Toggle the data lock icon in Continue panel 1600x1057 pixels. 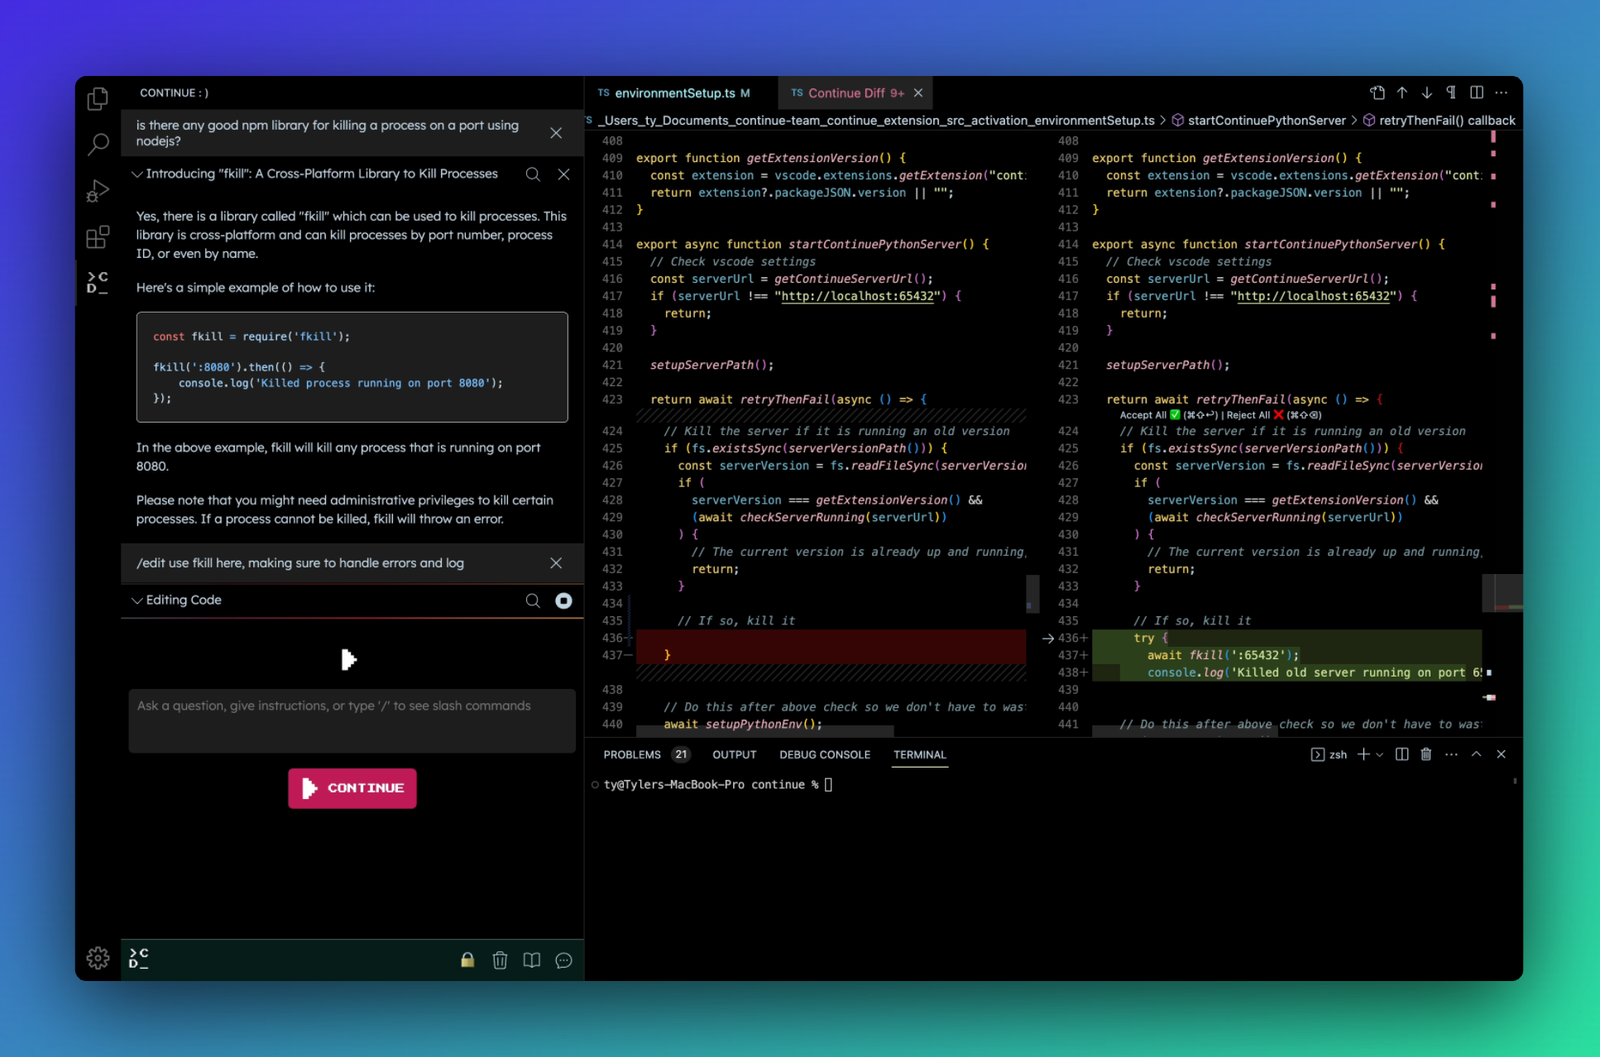click(x=467, y=960)
